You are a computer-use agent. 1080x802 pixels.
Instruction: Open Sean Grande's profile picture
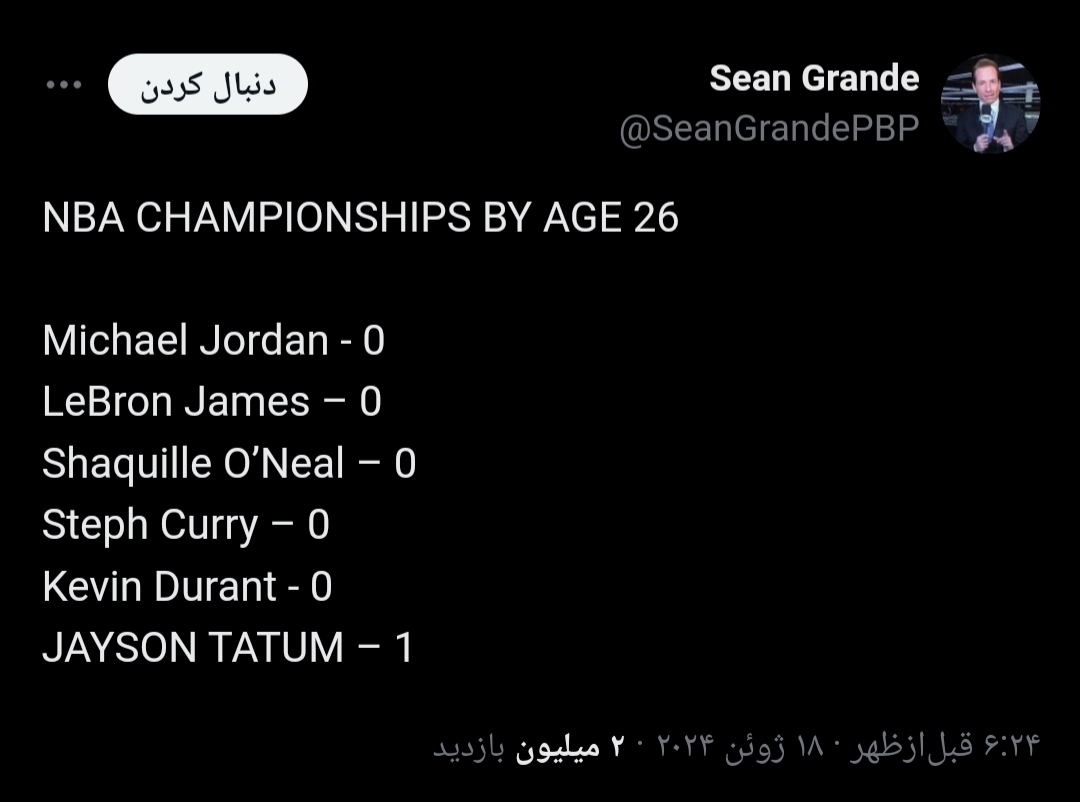coord(990,103)
